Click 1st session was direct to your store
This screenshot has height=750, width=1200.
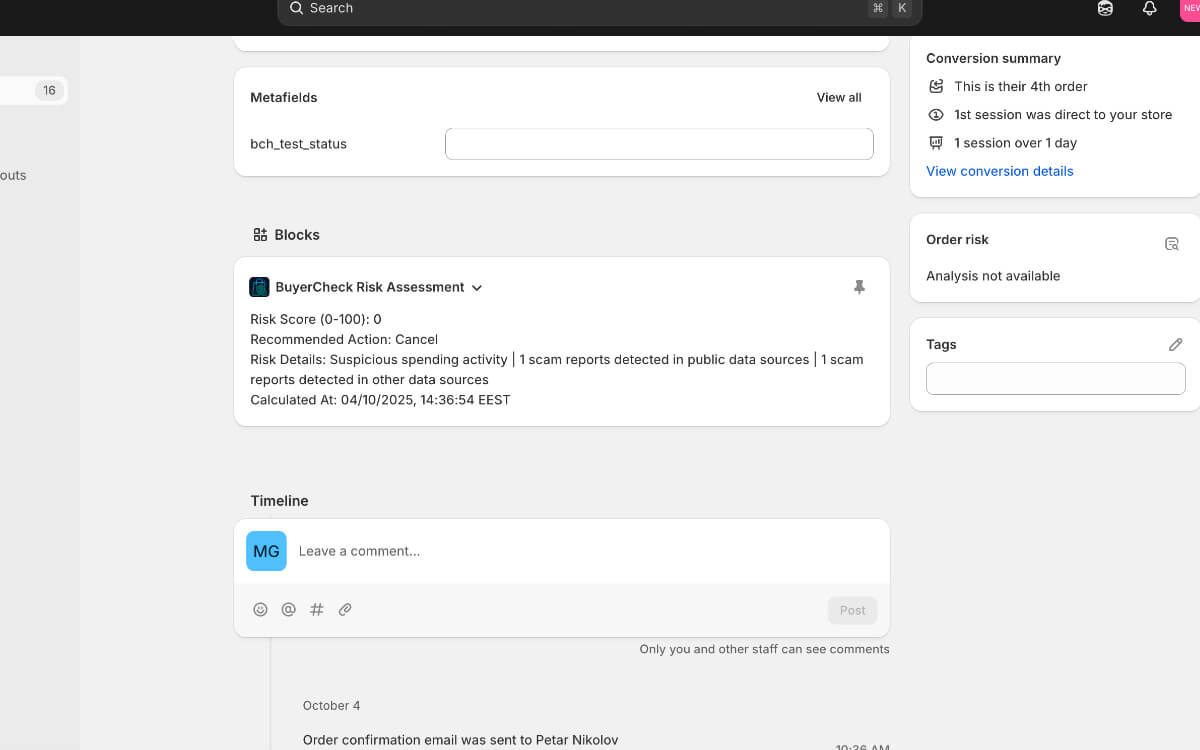click(x=1063, y=115)
